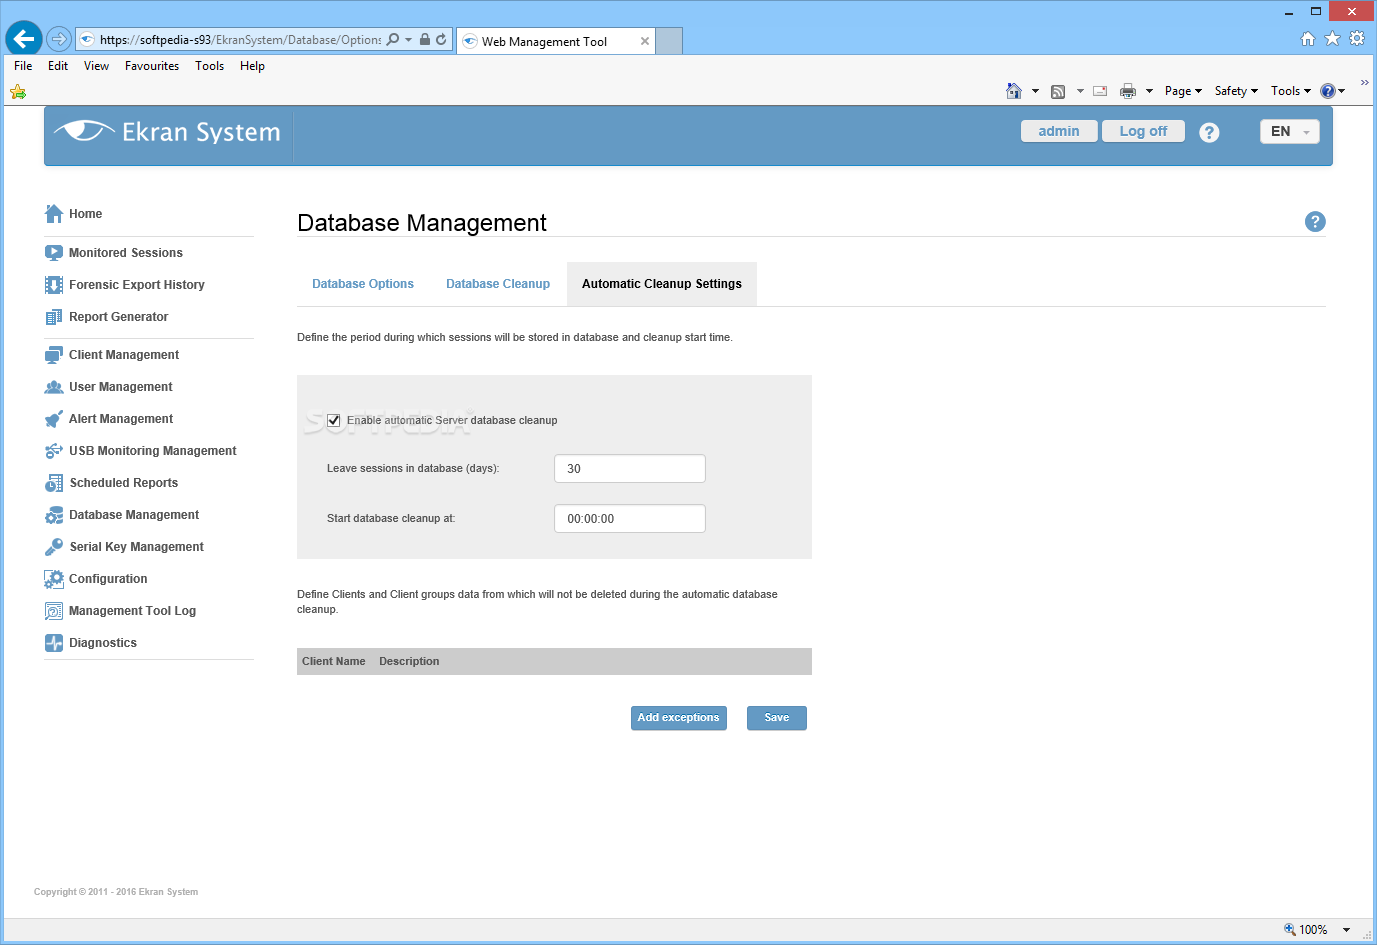Open the Help menu in menu bar
1377x945 pixels.
252,66
